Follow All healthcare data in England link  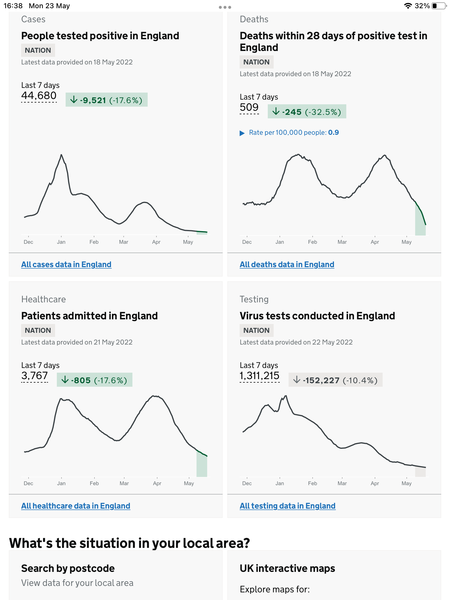76,506
